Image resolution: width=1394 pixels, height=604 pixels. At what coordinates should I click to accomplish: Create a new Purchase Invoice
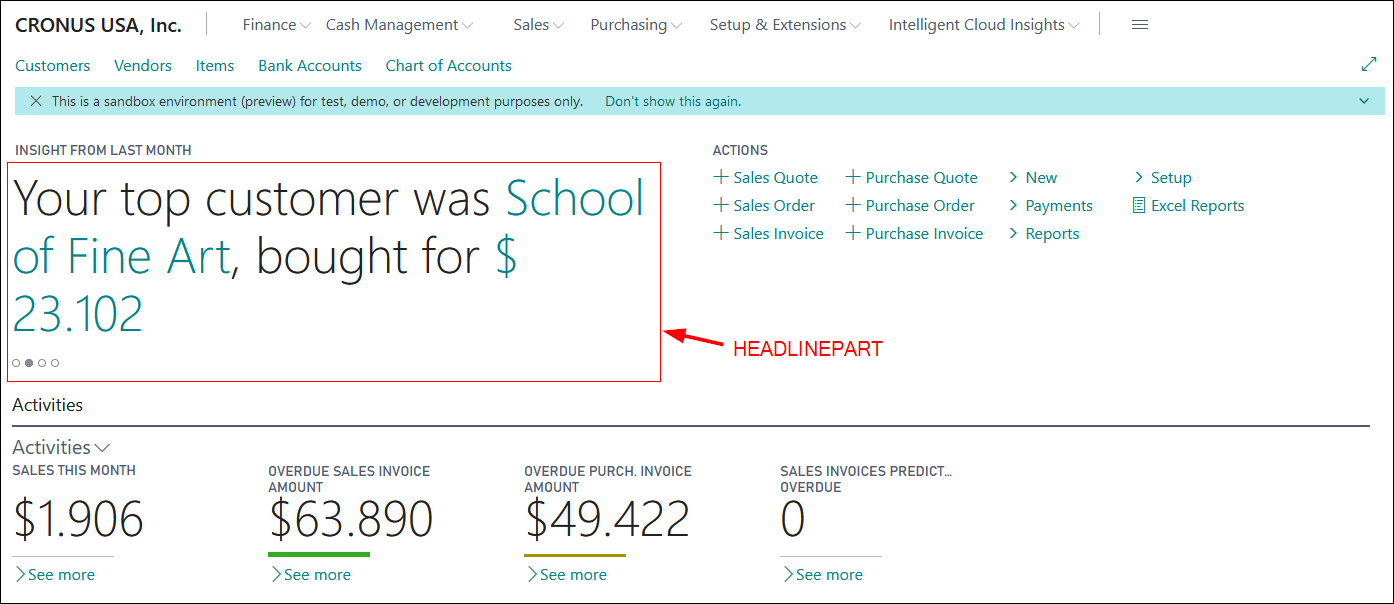coord(925,233)
